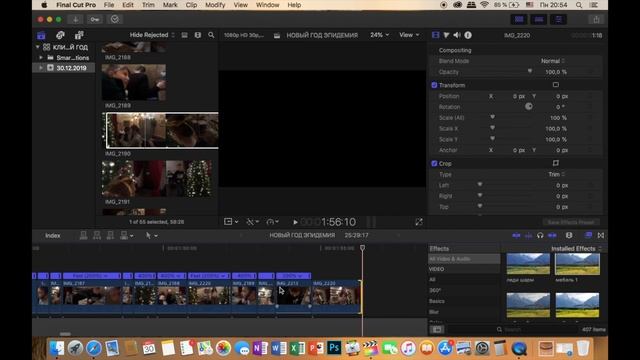The image size is (640, 360).
Task: Show the Transitions browser icon
Action: tap(601, 236)
